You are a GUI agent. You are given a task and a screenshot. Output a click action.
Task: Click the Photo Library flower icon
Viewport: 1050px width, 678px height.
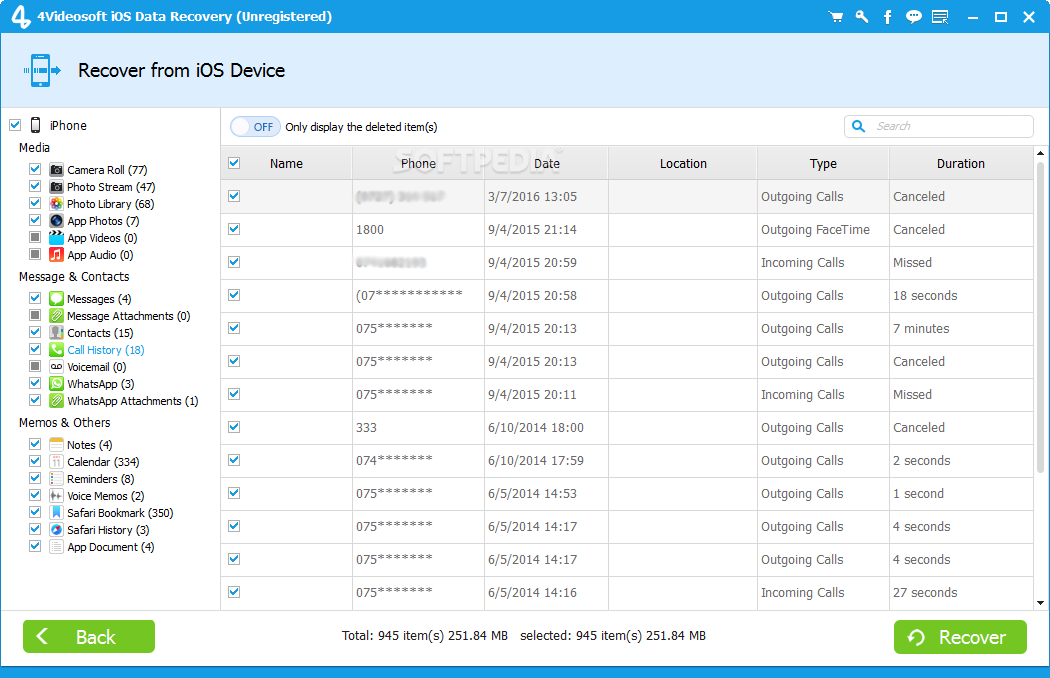(x=57, y=204)
